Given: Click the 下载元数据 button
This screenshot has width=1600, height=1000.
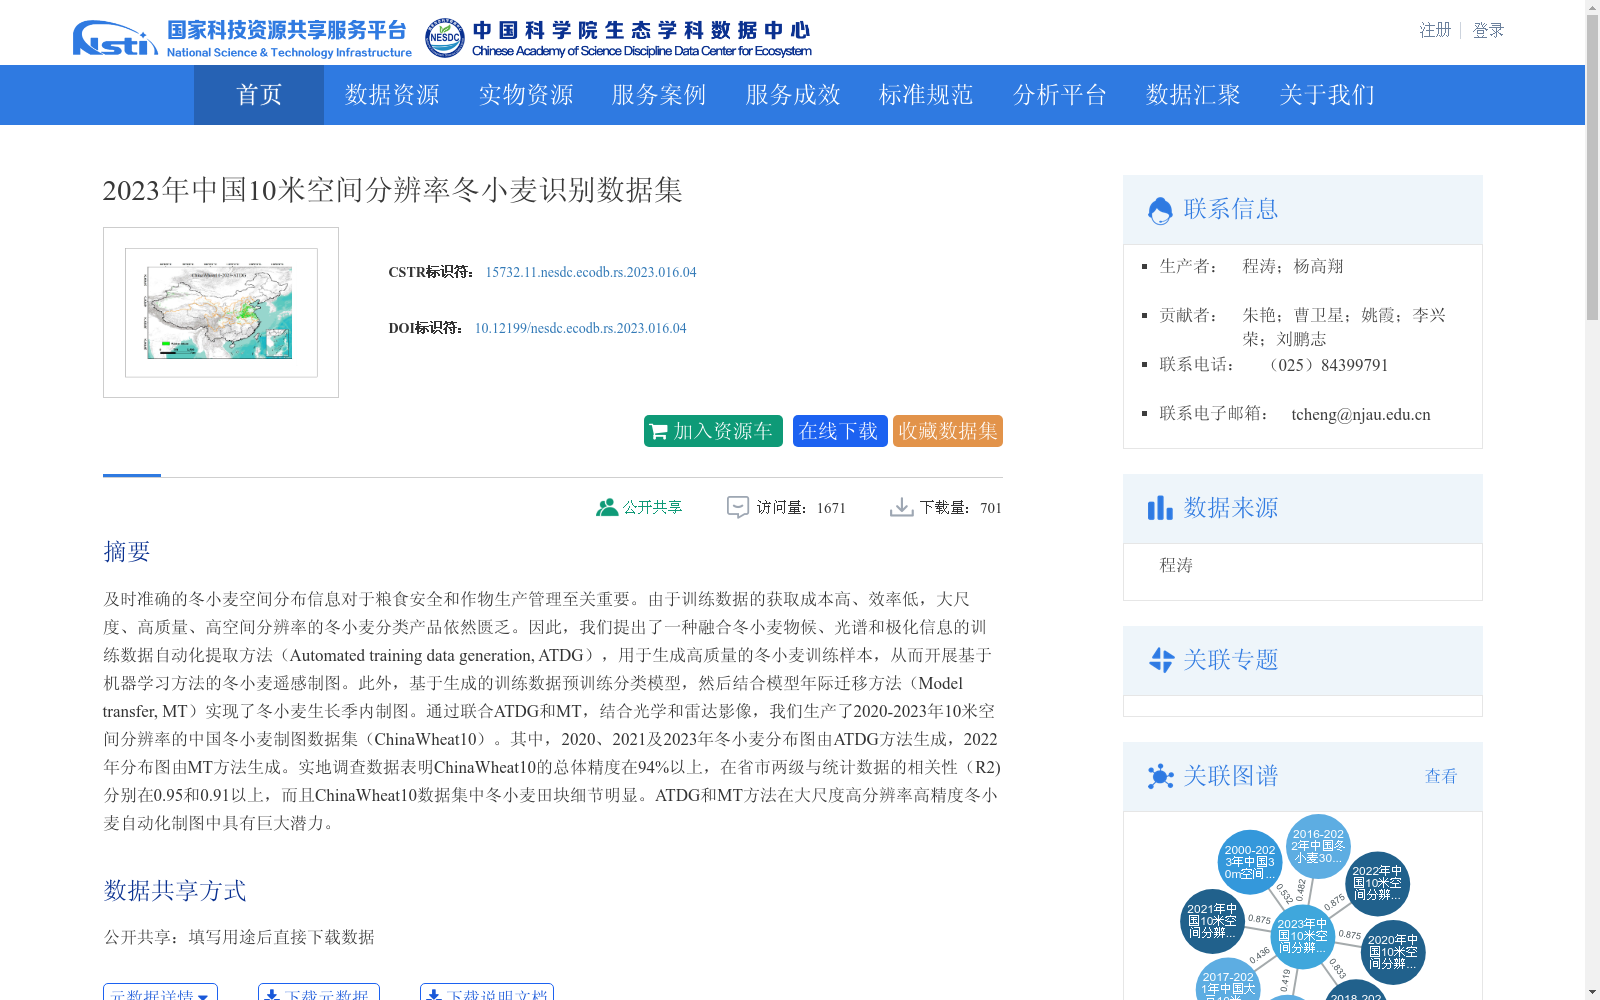Looking at the screenshot, I should [x=319, y=992].
